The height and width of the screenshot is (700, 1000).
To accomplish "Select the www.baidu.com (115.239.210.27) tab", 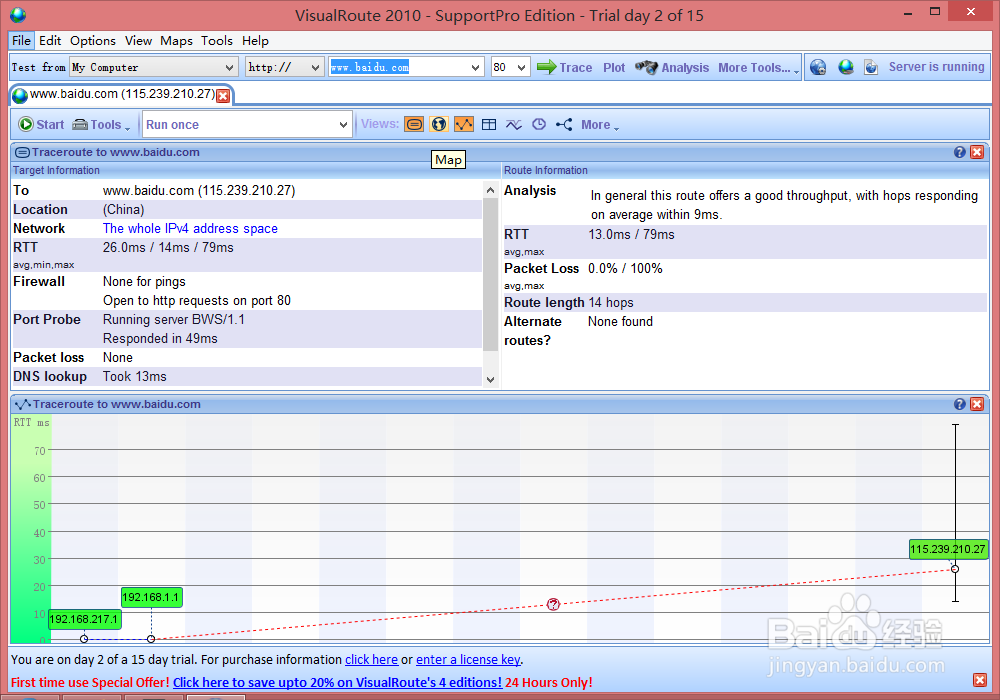I will (121, 94).
